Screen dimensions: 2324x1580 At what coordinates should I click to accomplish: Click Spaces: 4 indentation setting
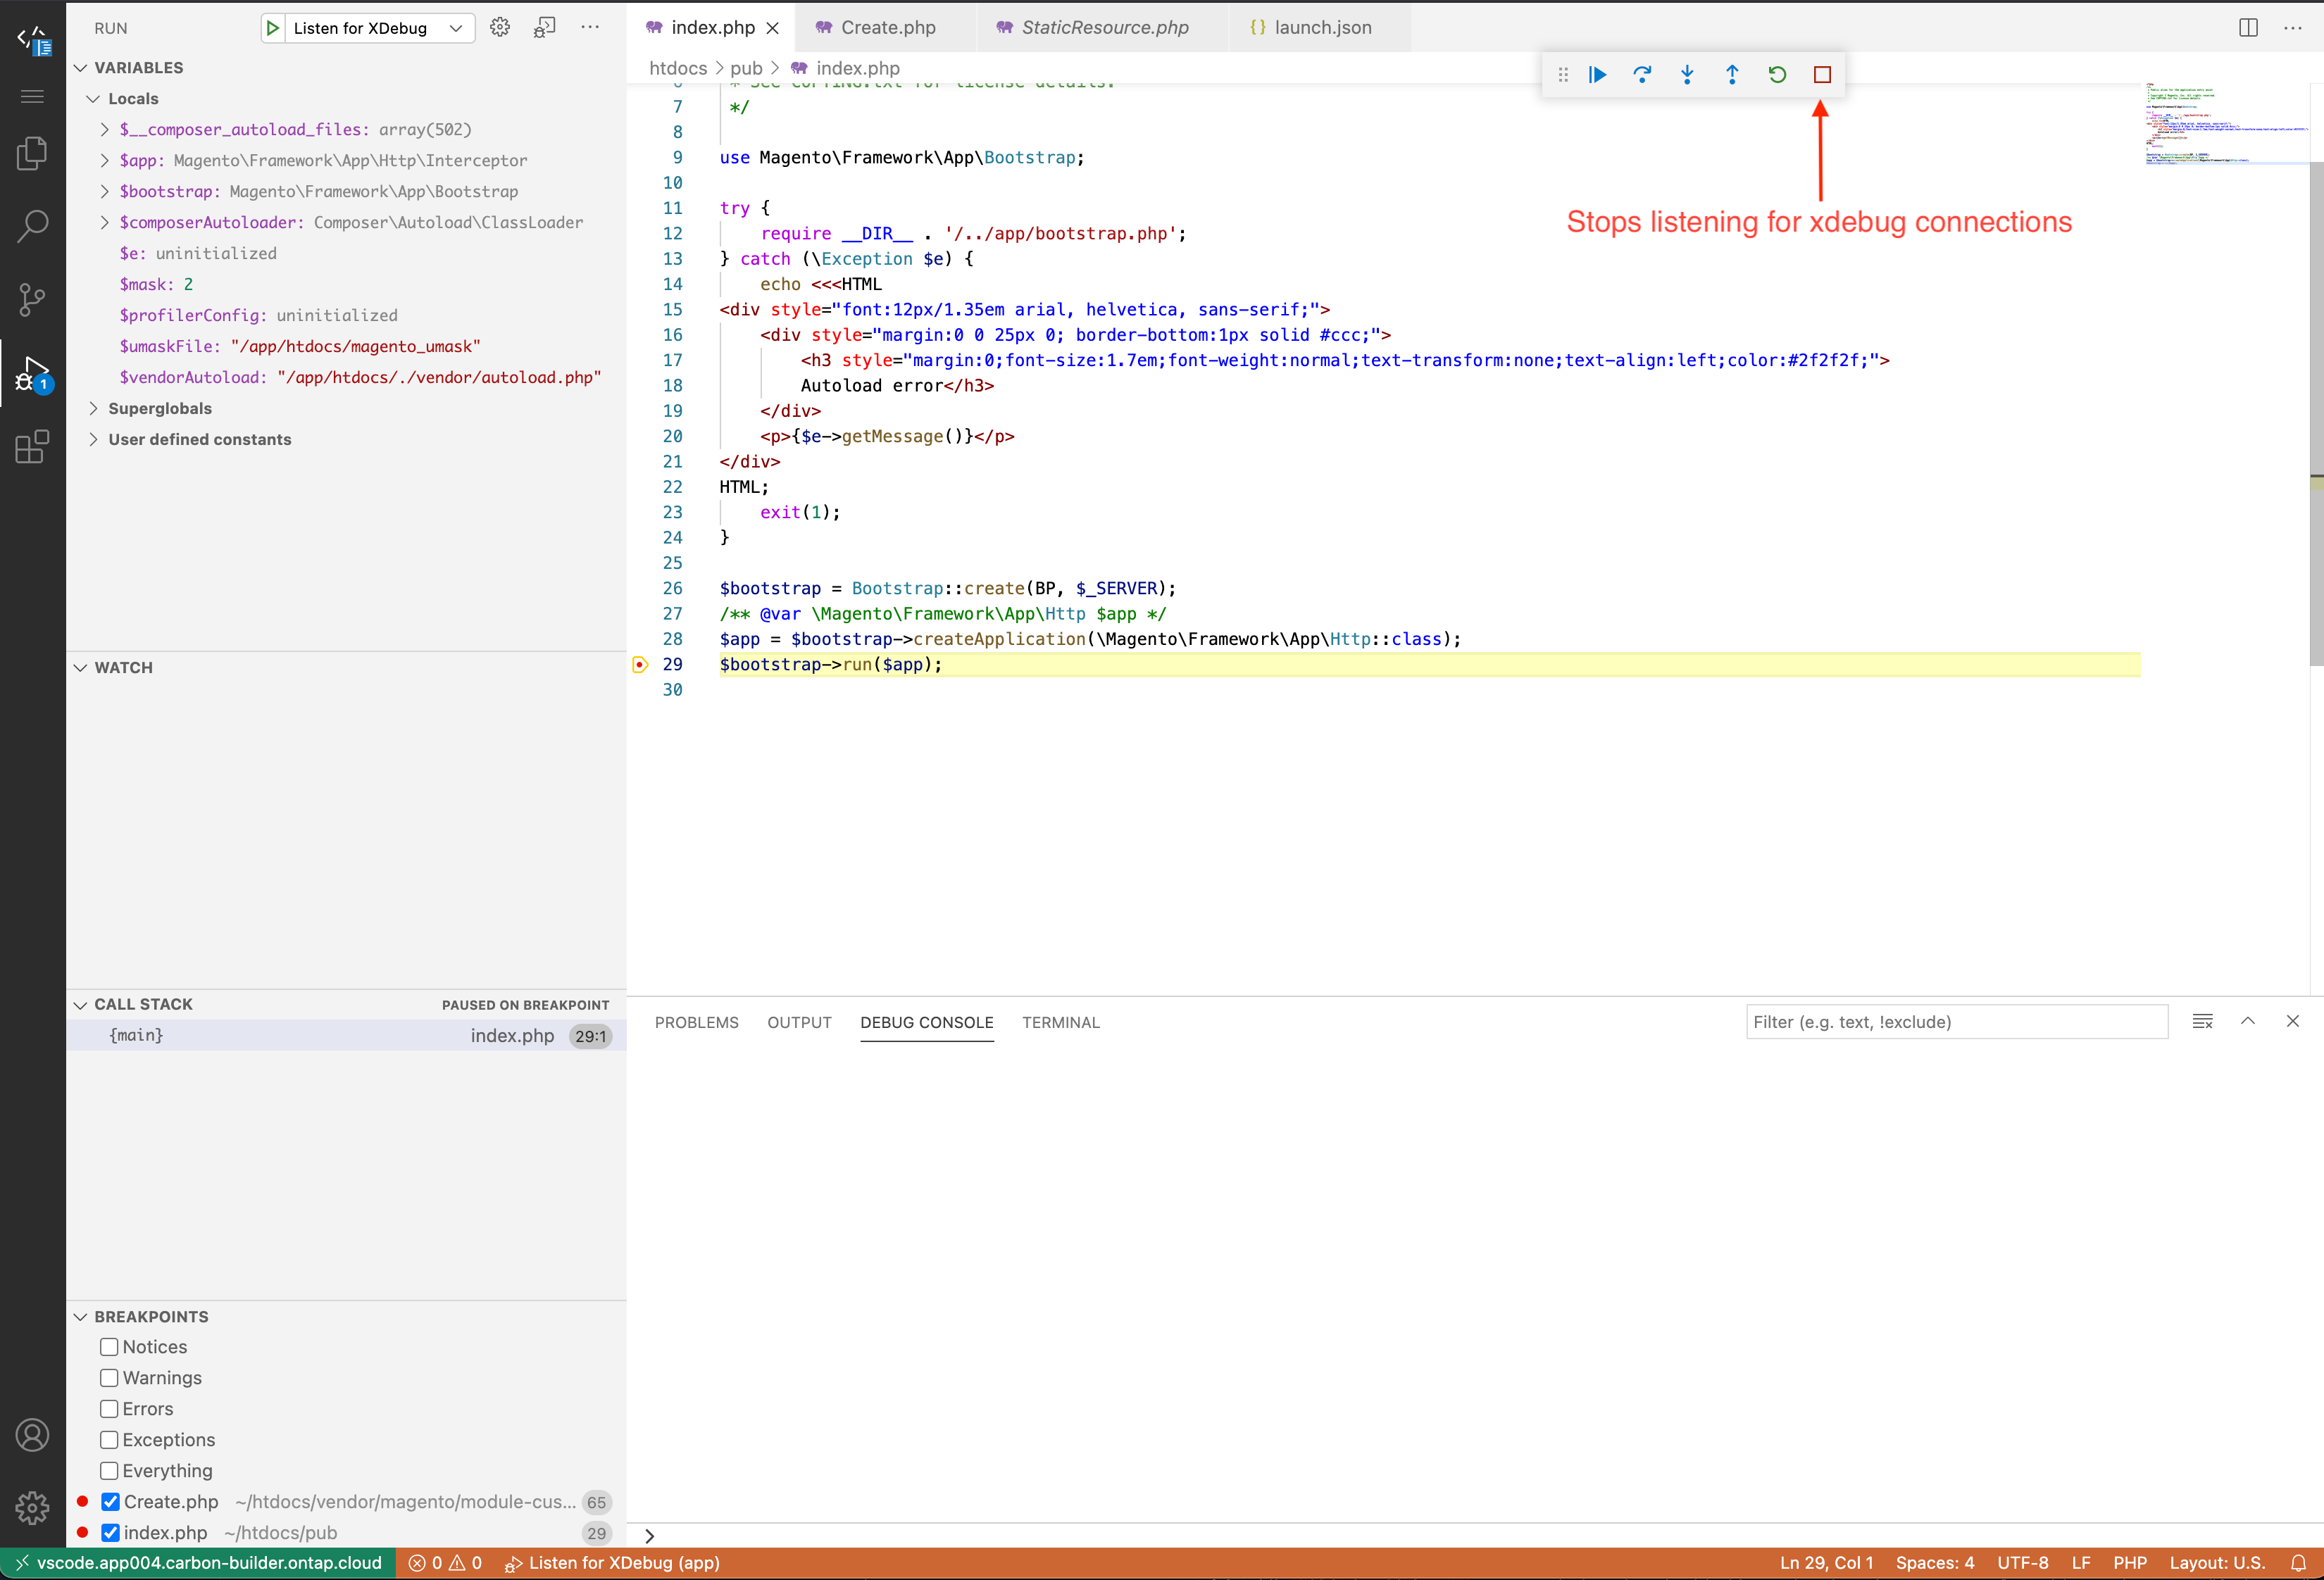(1935, 1563)
